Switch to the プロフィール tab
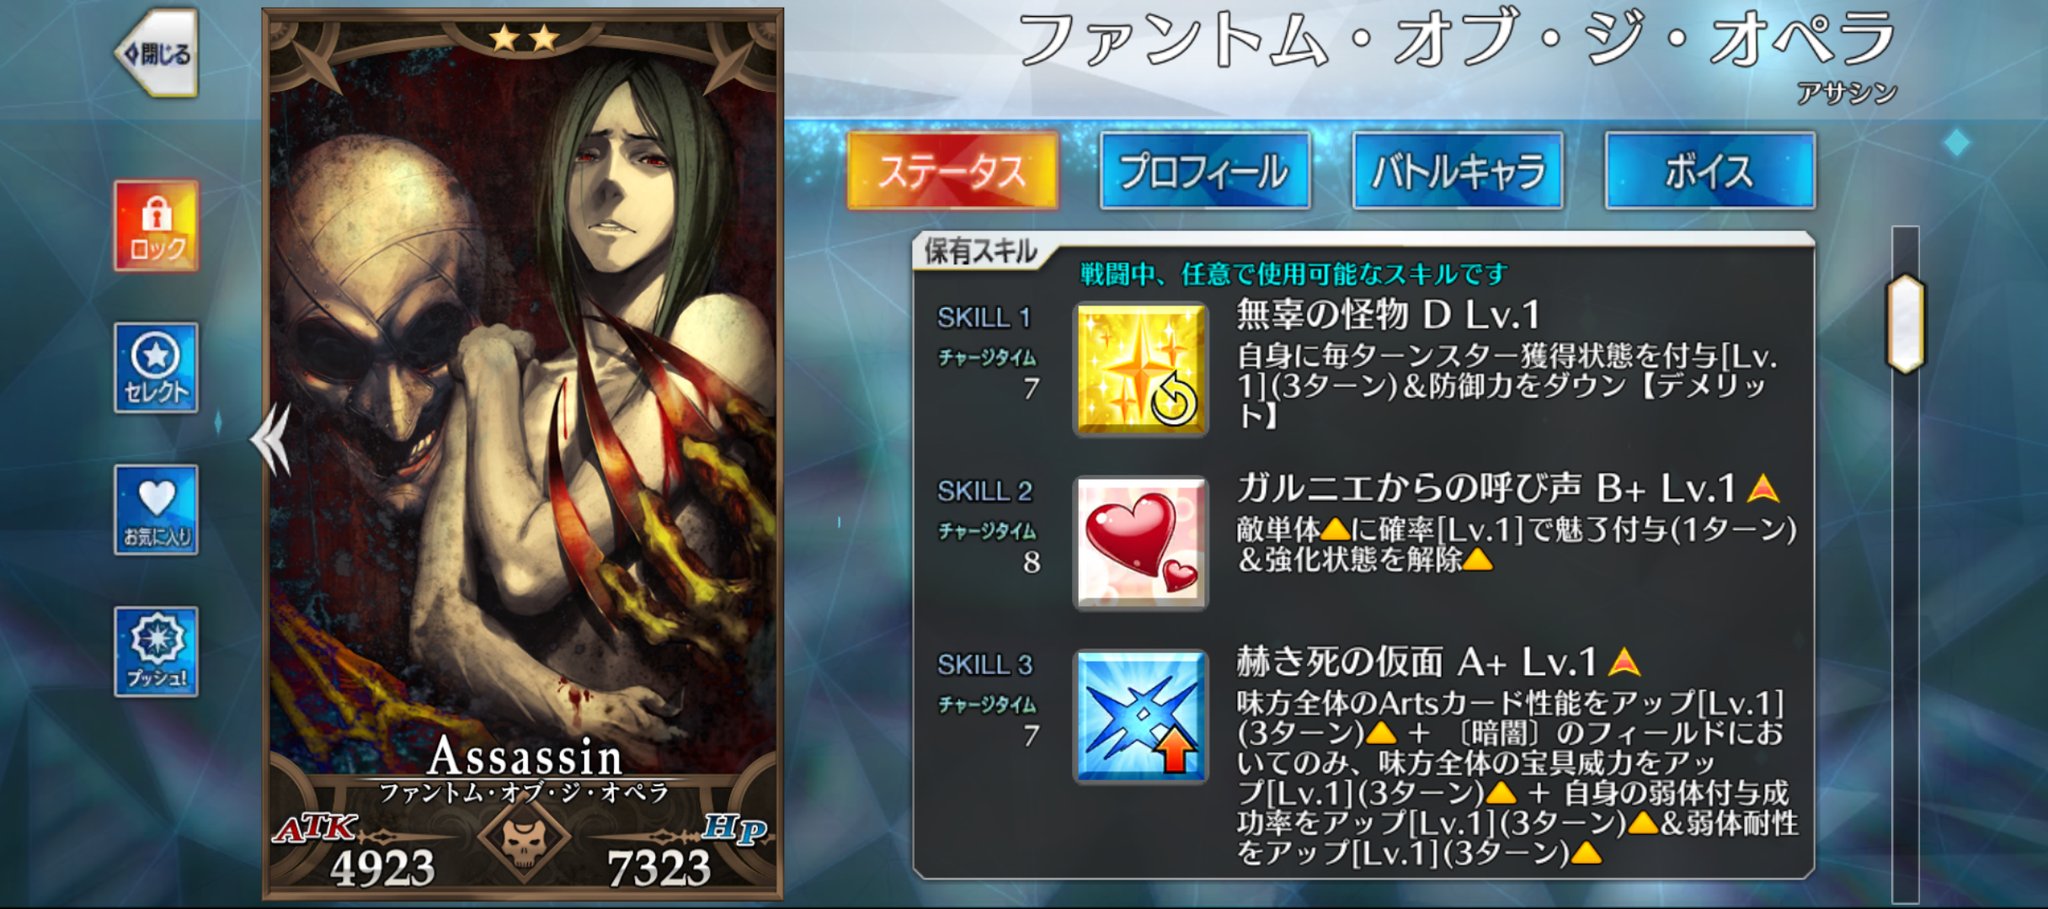Screen dimensions: 2048x909 click(x=1204, y=171)
